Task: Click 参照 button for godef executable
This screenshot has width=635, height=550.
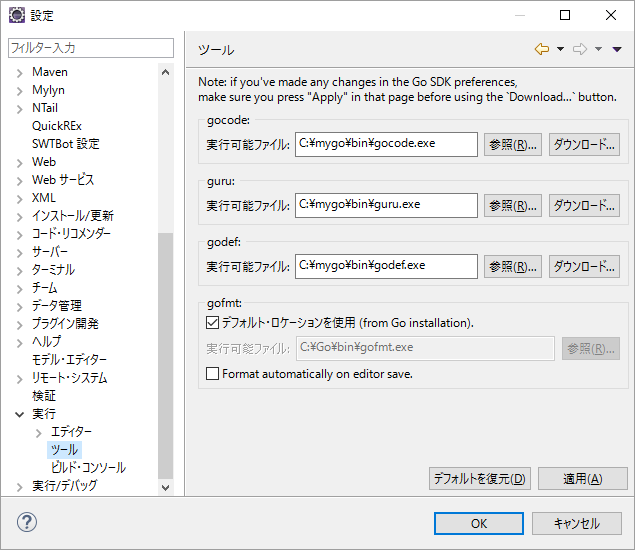Action: point(513,266)
